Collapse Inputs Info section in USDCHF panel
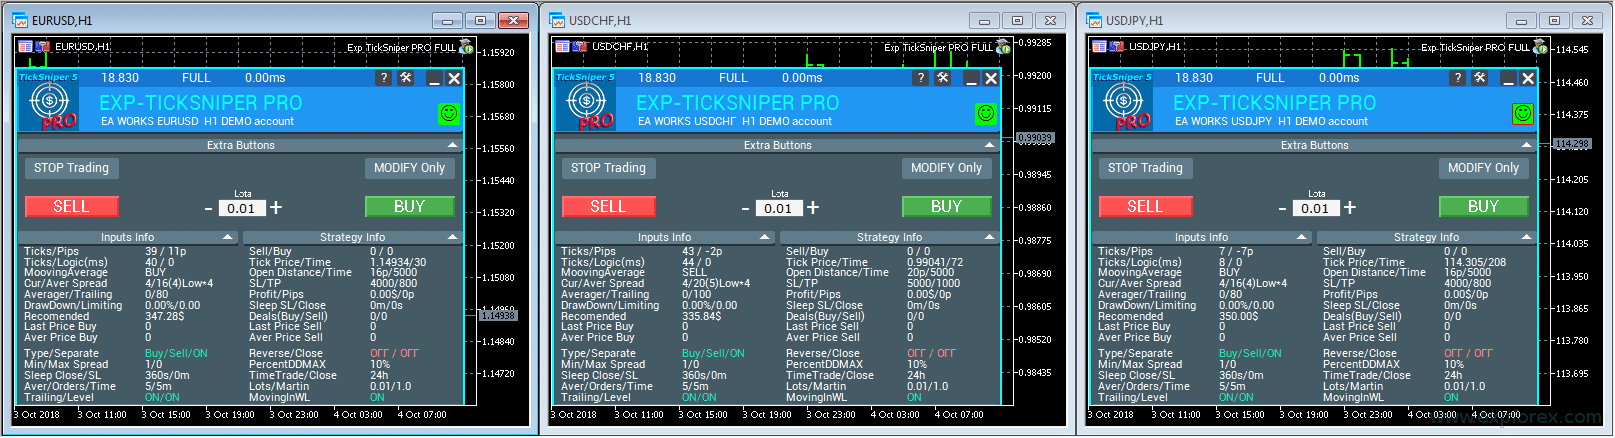The image size is (1615, 438). [x=765, y=237]
